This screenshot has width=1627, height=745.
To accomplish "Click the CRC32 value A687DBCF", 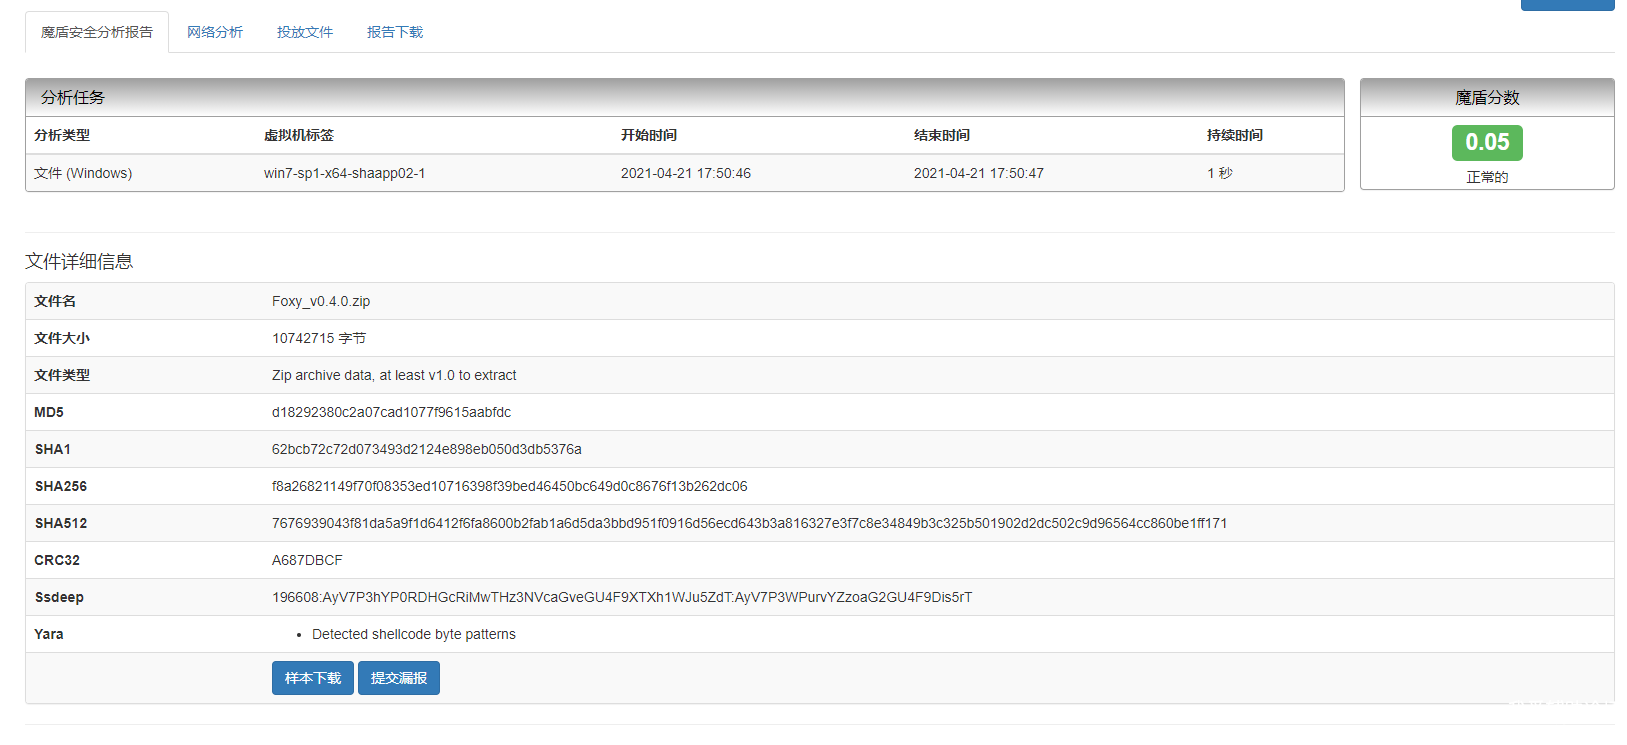I will [x=307, y=560].
